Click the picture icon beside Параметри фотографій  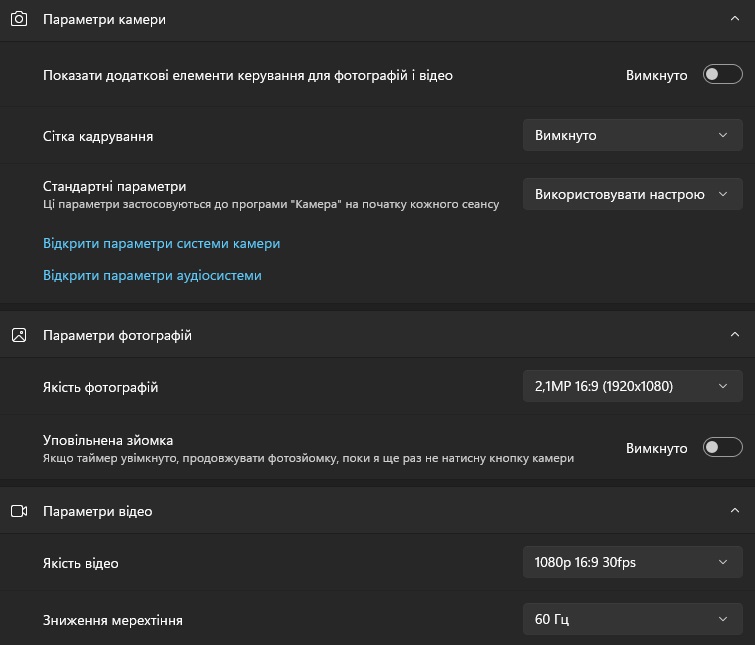(x=19, y=335)
